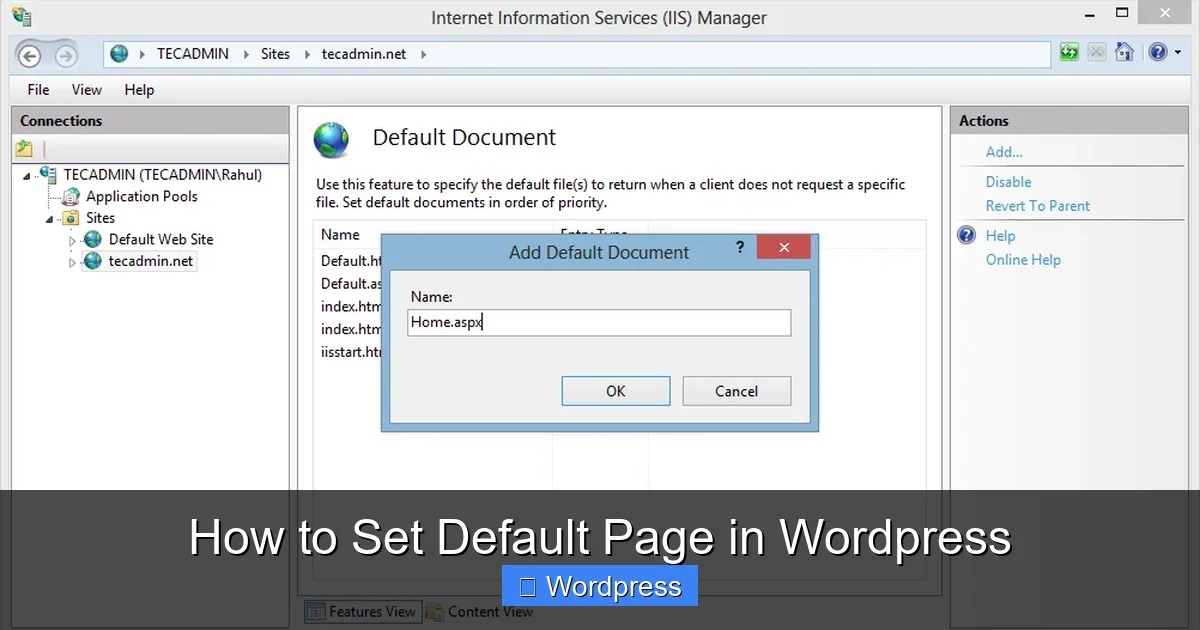Collapse the TECADMIN server node
1200x630 pixels.
pyautogui.click(x=27, y=175)
